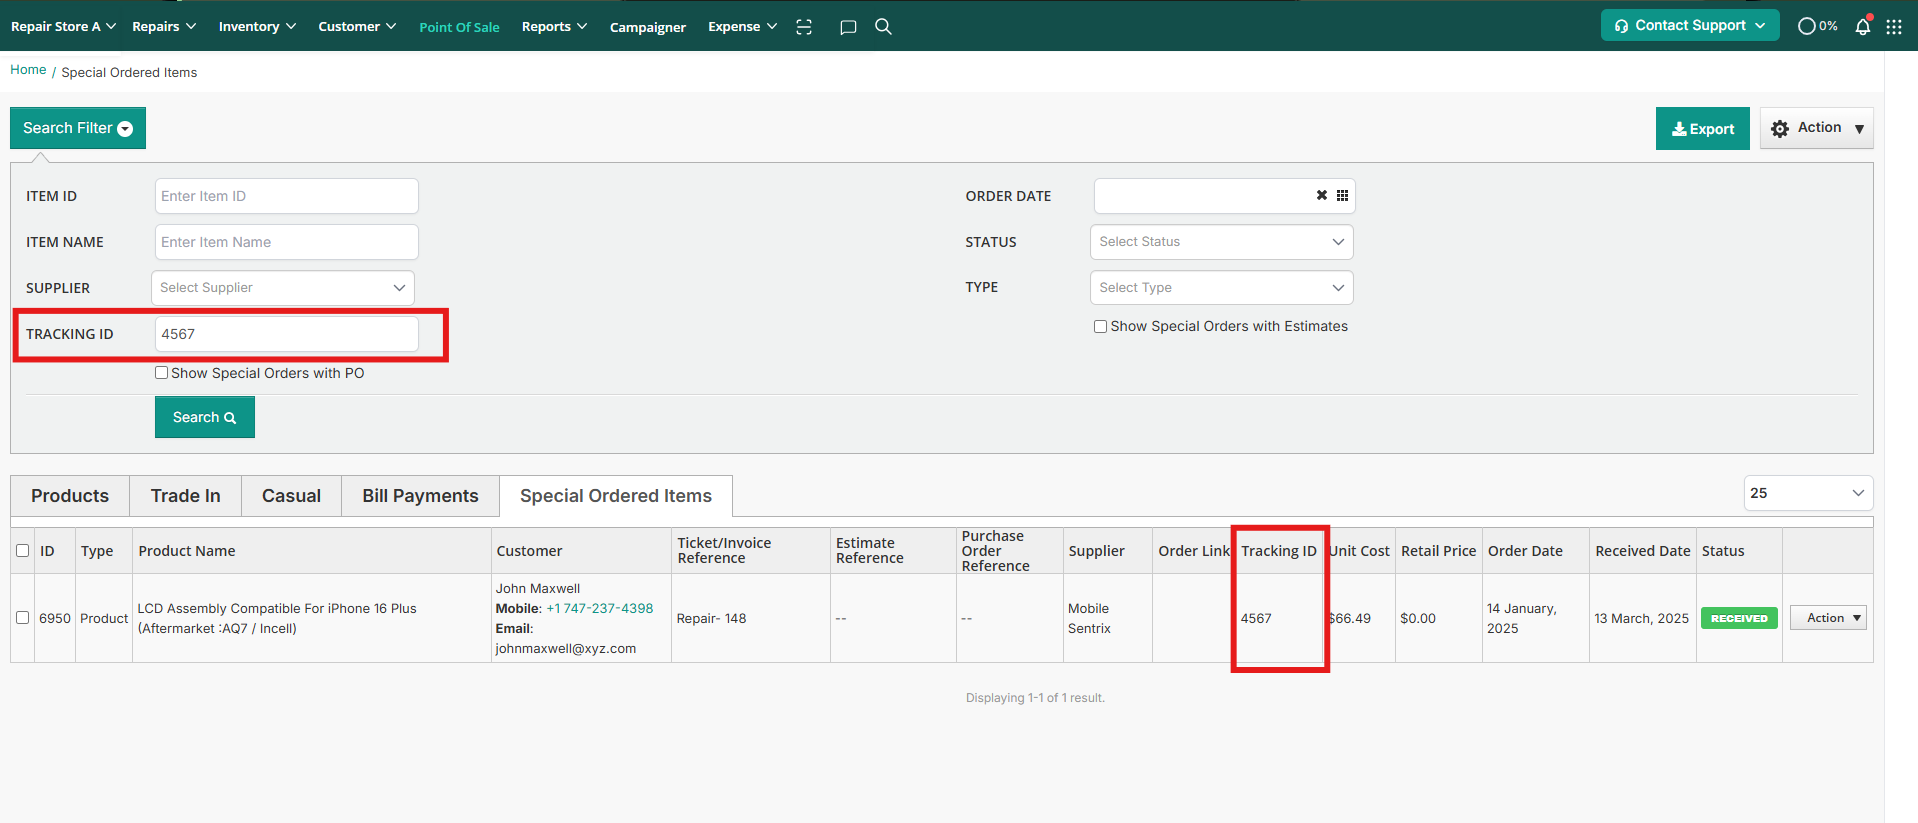Click the Export button

(x=1702, y=128)
